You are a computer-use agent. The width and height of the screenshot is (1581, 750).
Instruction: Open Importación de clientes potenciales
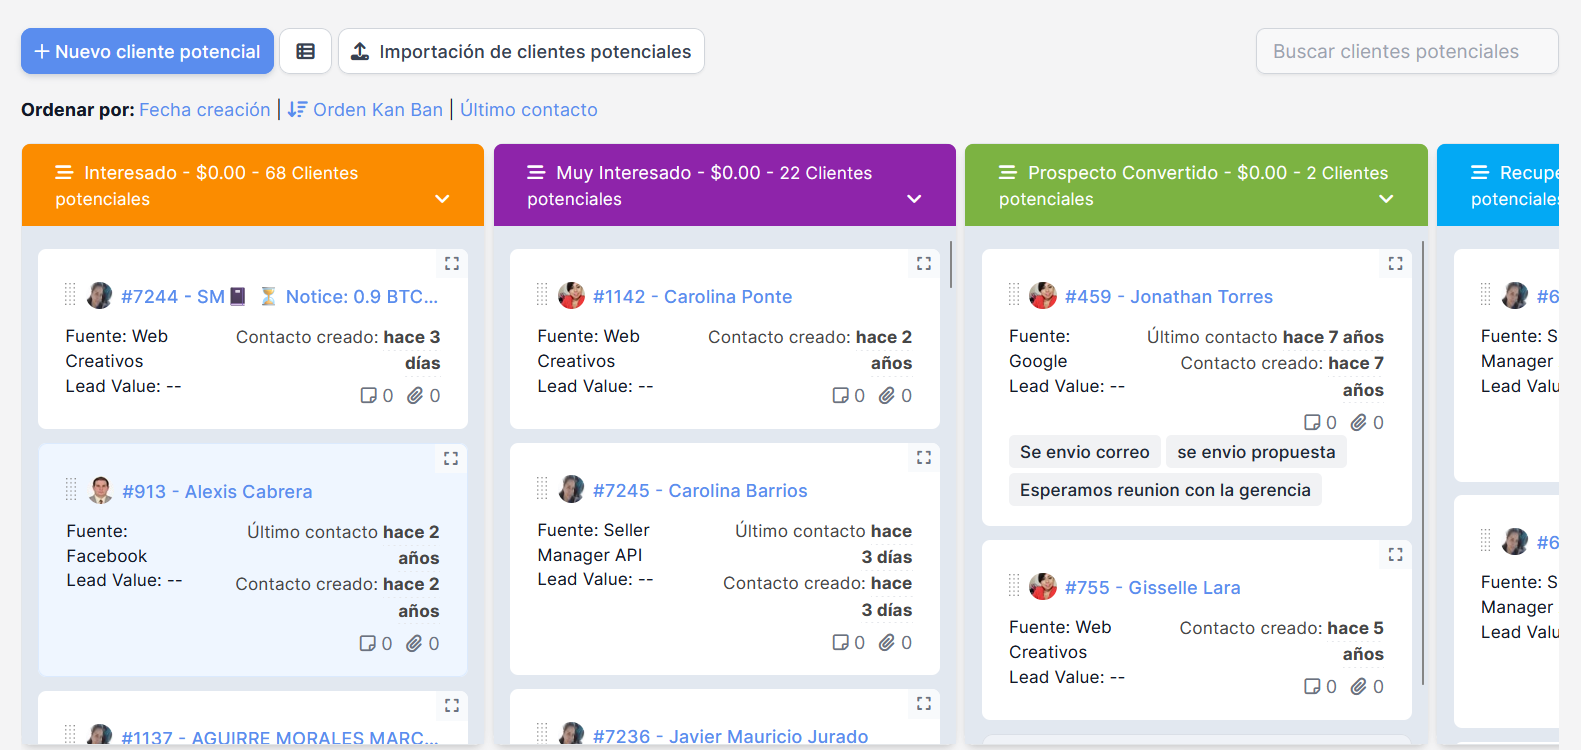coord(521,51)
